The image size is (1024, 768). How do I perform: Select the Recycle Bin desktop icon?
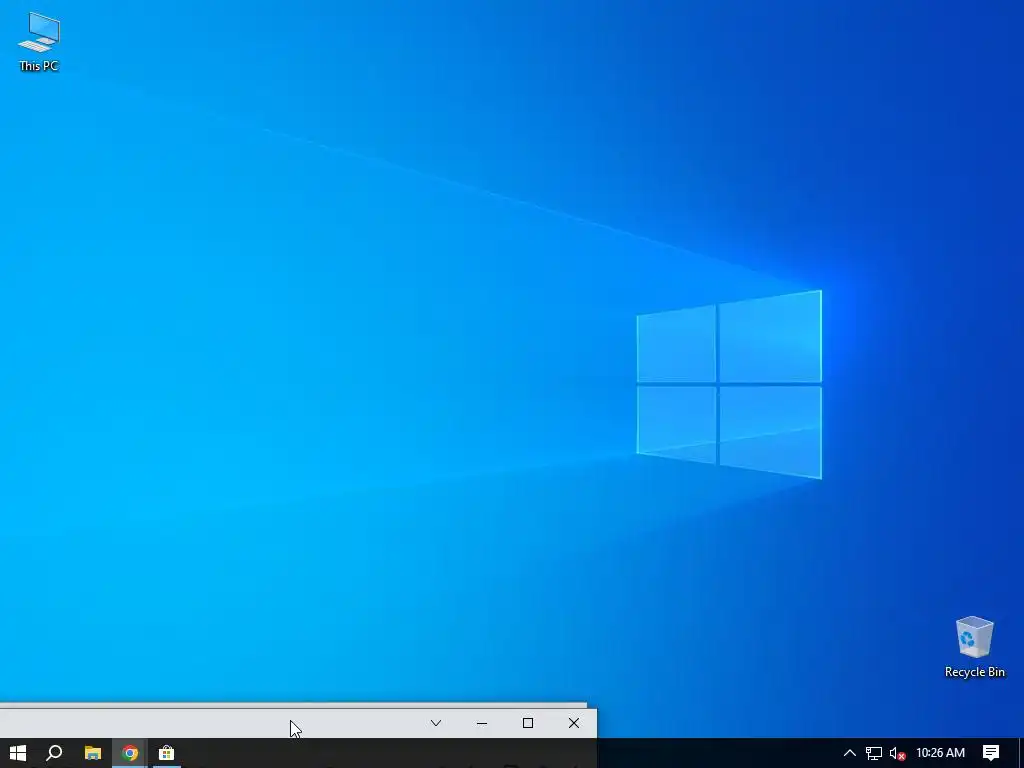pos(974,647)
